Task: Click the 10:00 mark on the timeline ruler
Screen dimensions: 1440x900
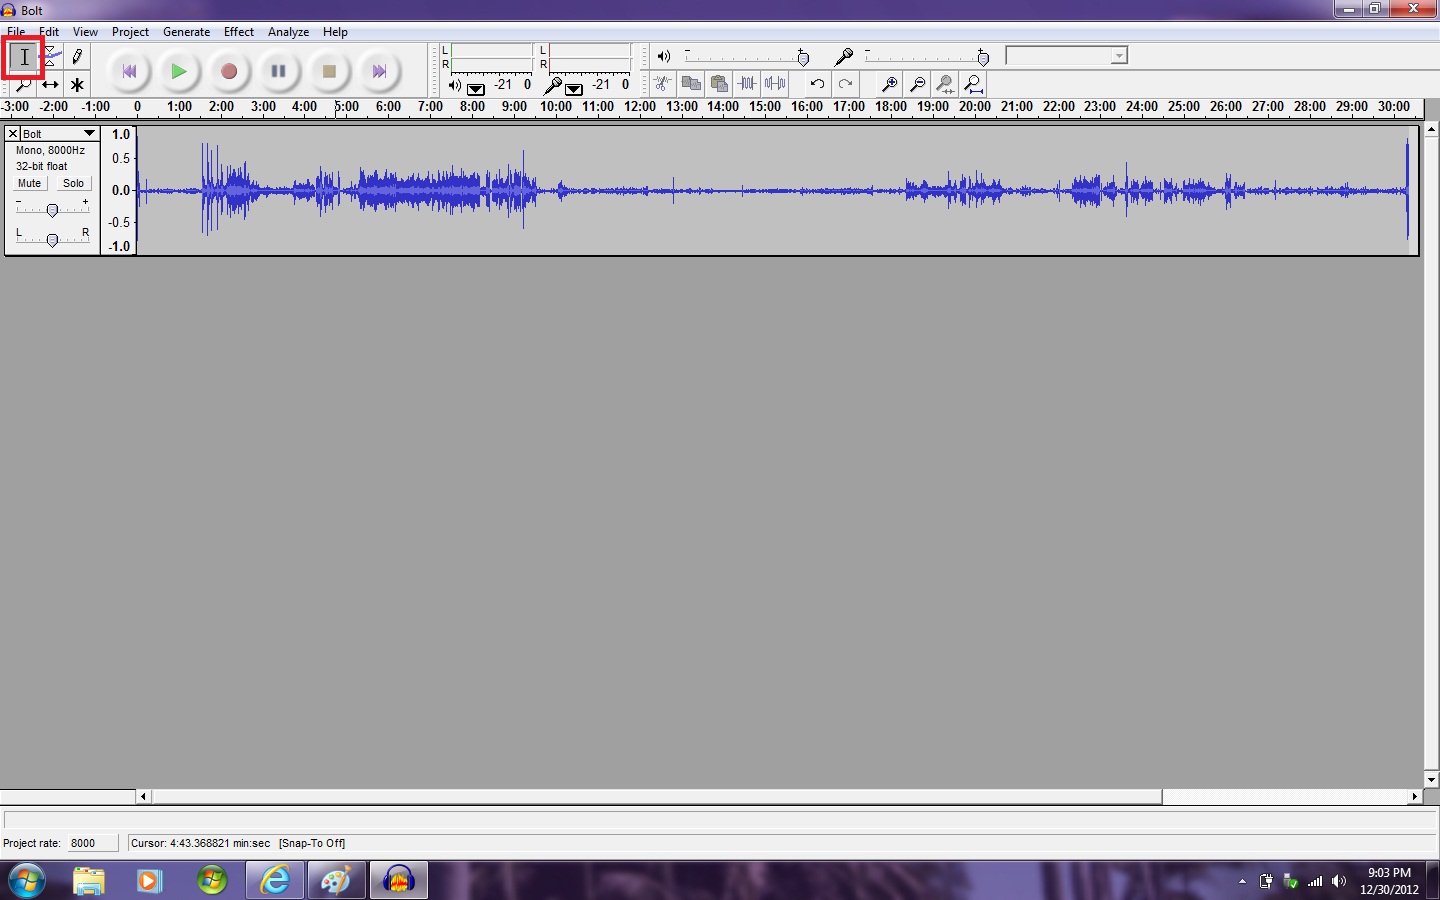Action: 556,106
